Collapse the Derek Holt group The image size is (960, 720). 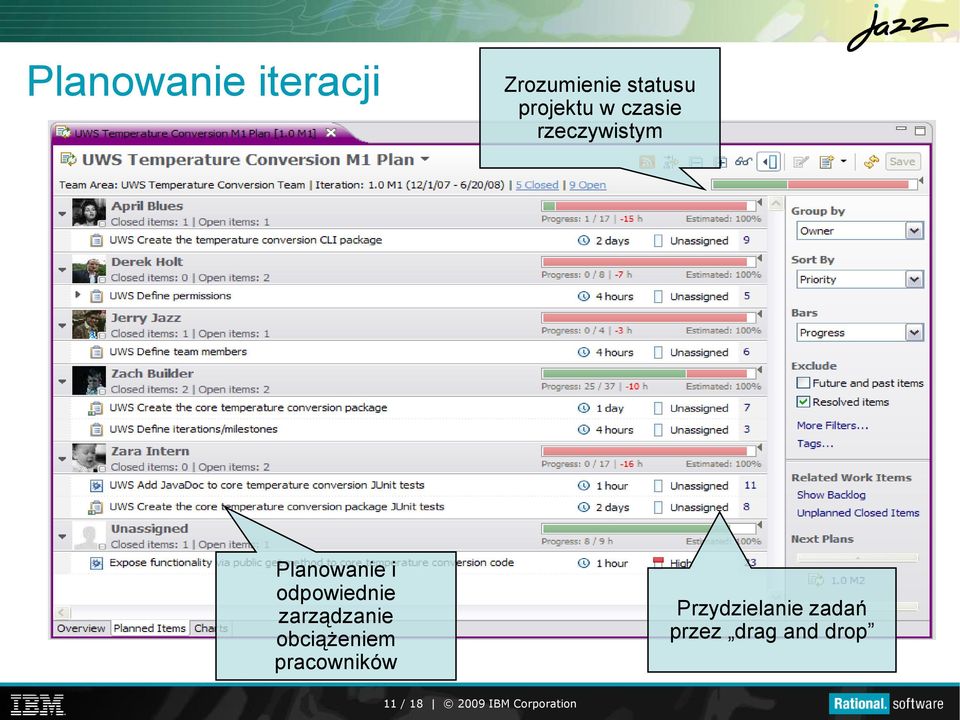62,269
